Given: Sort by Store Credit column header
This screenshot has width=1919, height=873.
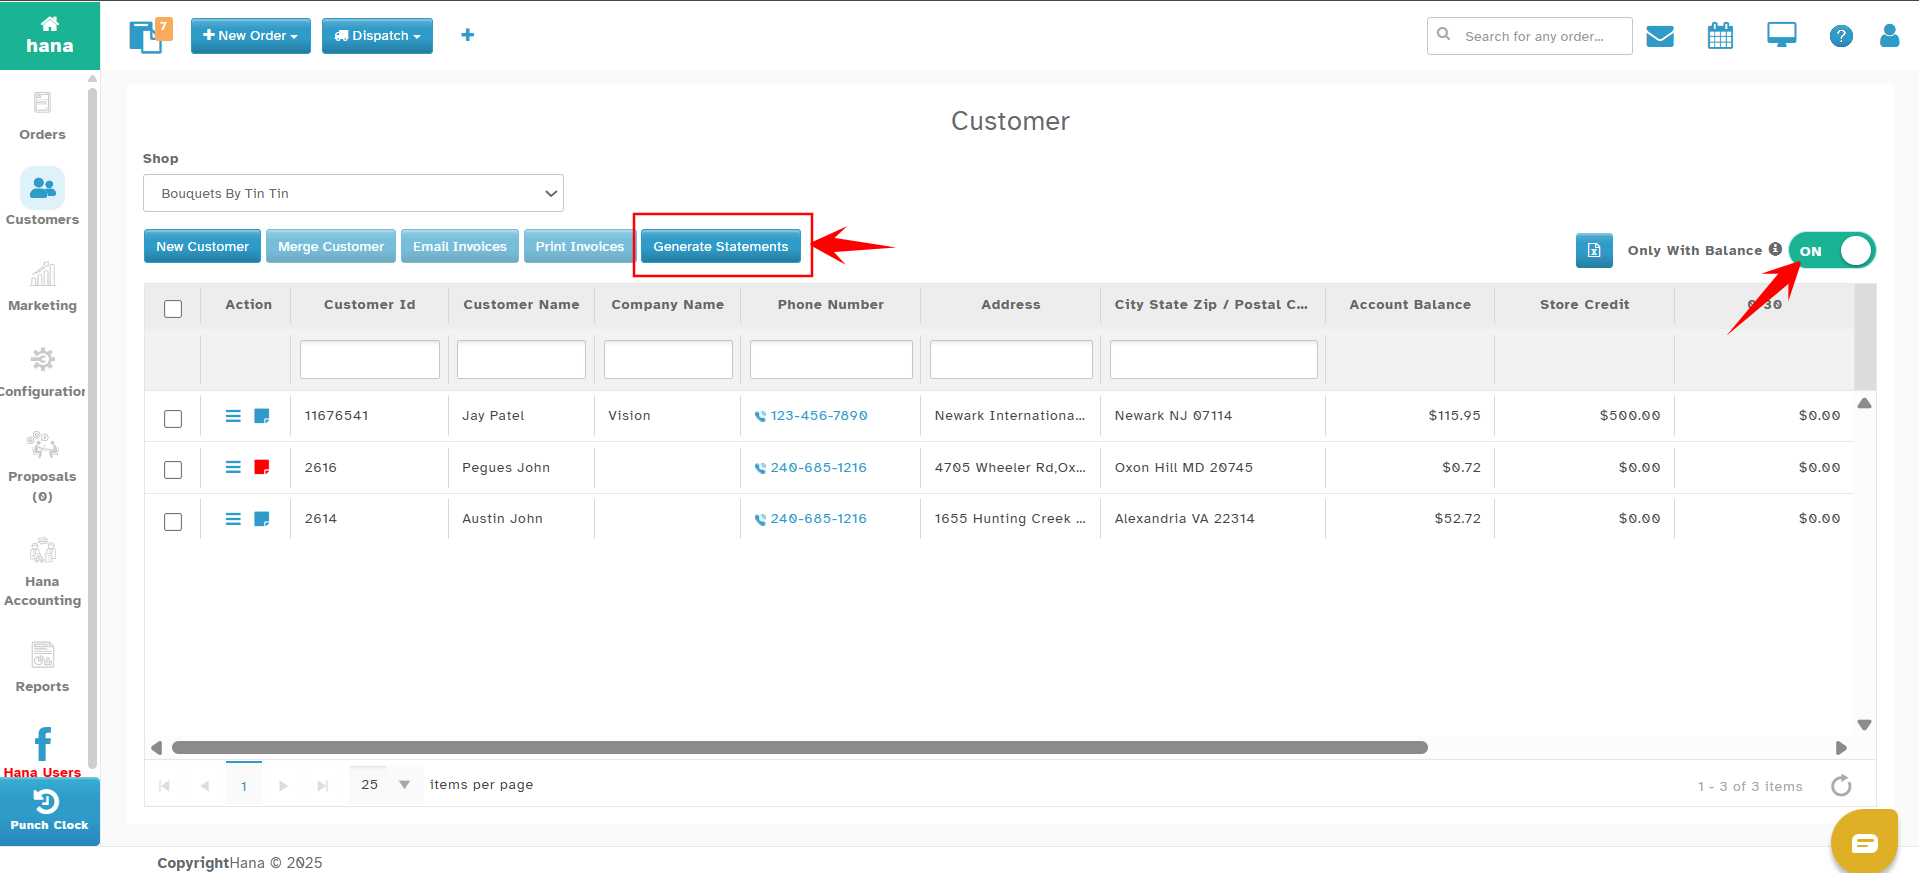Looking at the screenshot, I should [1585, 305].
